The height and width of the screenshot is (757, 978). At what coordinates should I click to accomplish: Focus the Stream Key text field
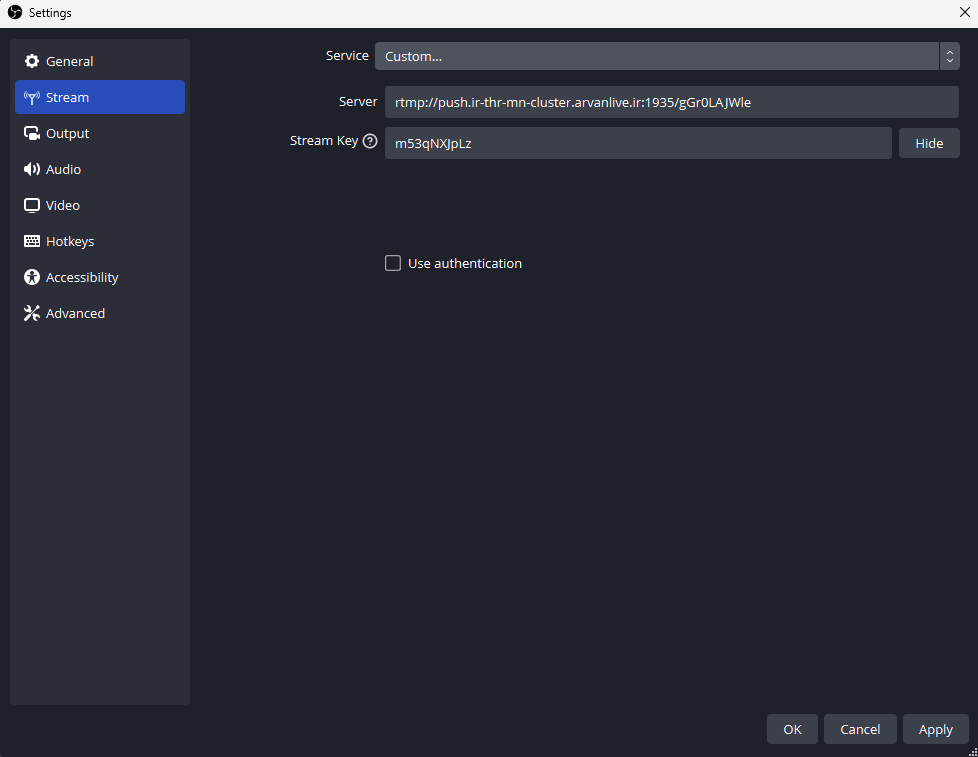pos(637,143)
